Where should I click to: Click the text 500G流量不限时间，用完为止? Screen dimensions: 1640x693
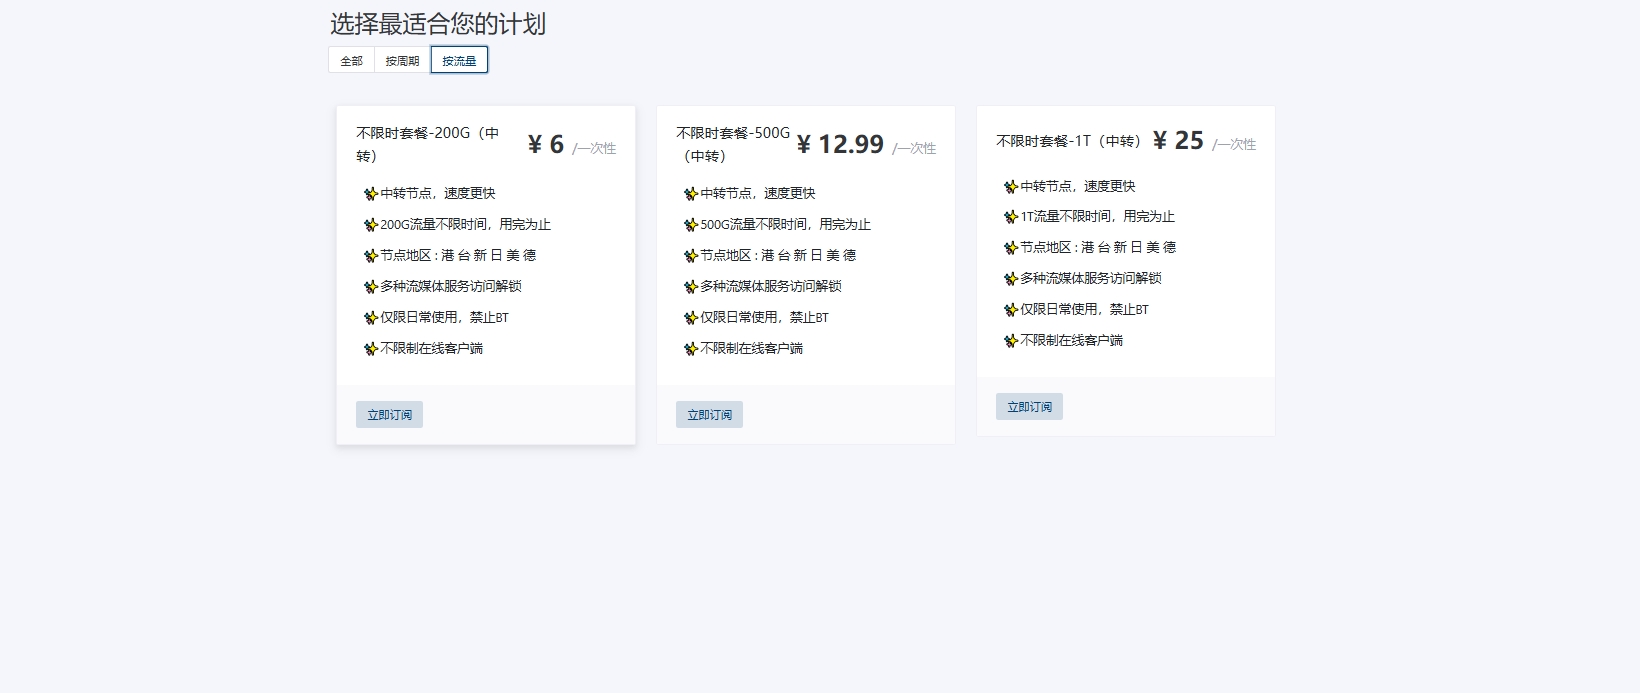pyautogui.click(x=785, y=224)
